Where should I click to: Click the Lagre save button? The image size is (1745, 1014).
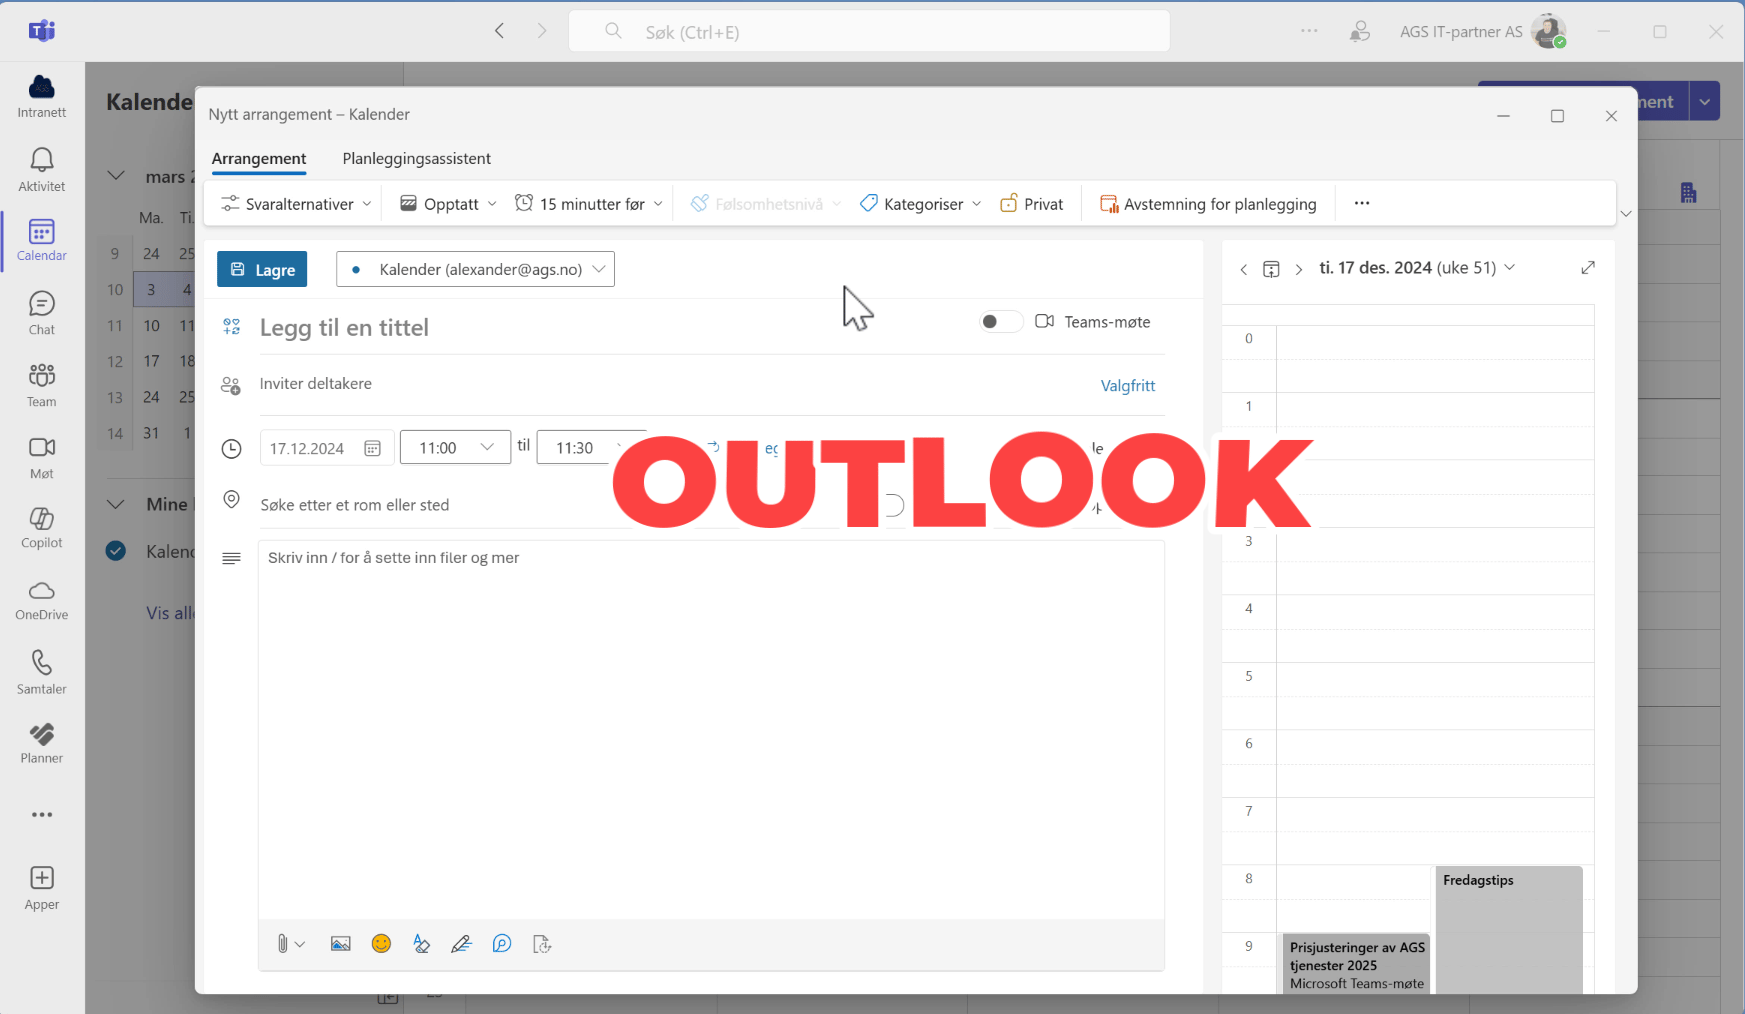[262, 269]
